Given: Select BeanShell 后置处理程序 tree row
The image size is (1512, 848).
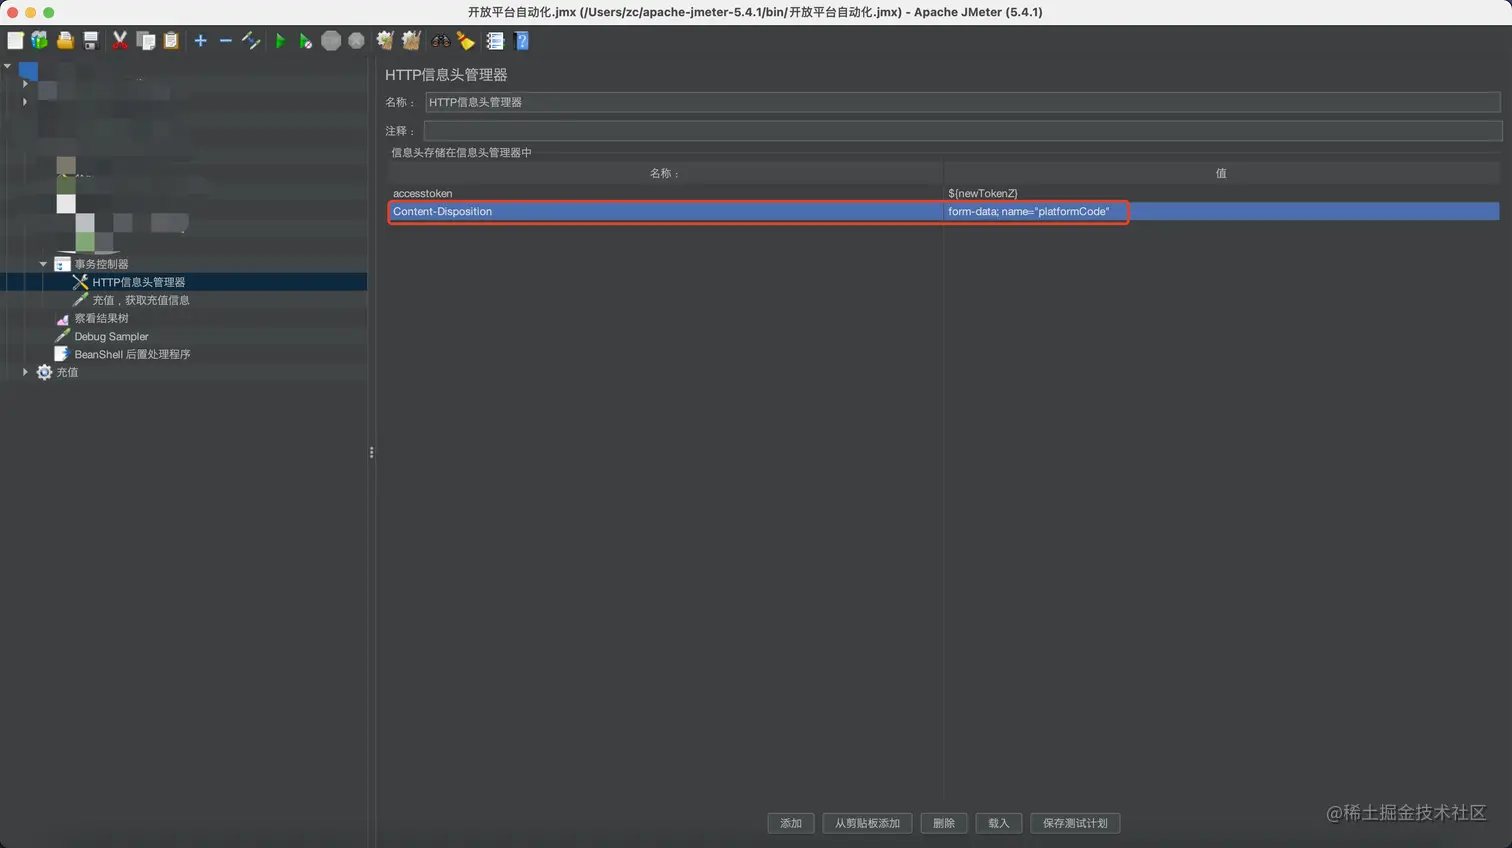Looking at the screenshot, I should click(x=132, y=354).
